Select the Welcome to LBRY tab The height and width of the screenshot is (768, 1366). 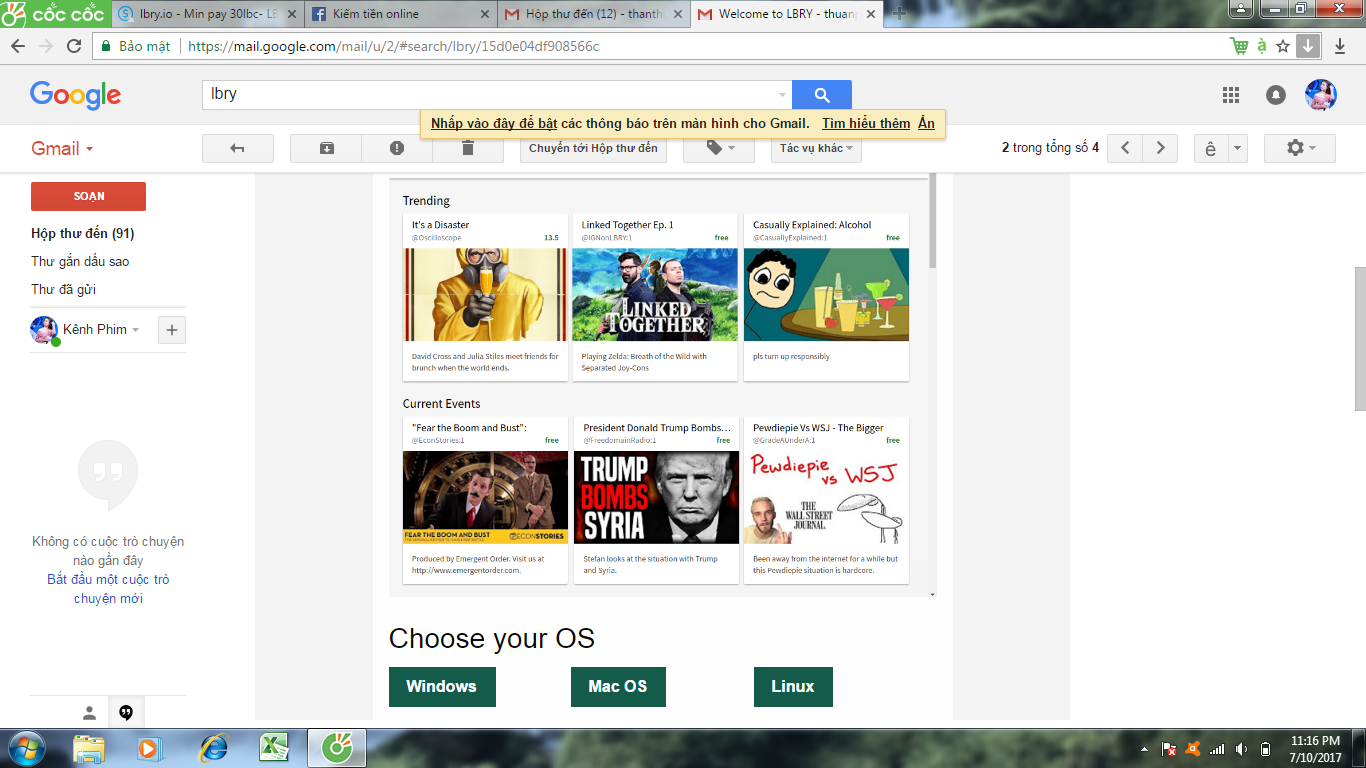[x=787, y=14]
